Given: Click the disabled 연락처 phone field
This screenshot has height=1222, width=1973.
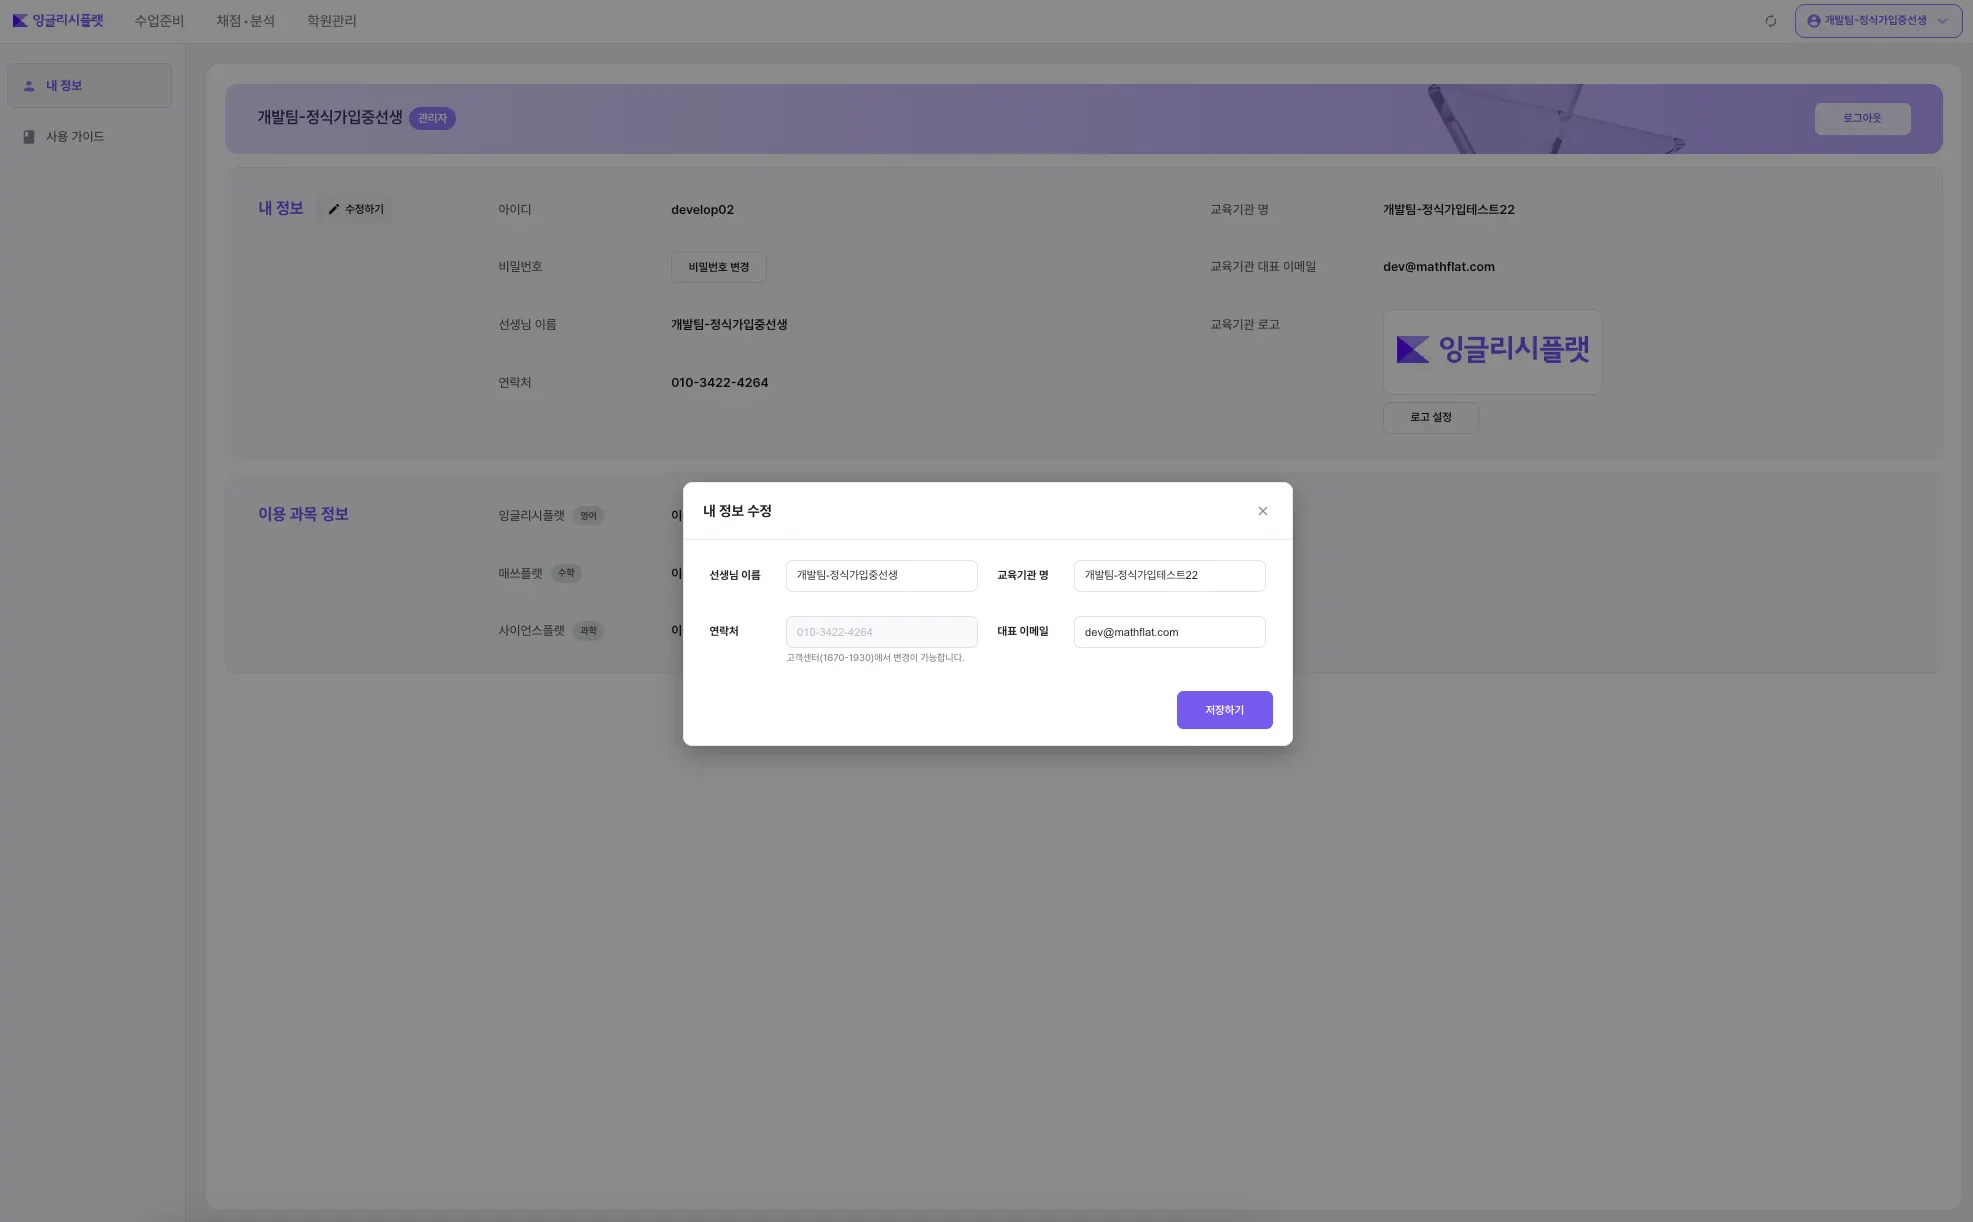Looking at the screenshot, I should 881,632.
